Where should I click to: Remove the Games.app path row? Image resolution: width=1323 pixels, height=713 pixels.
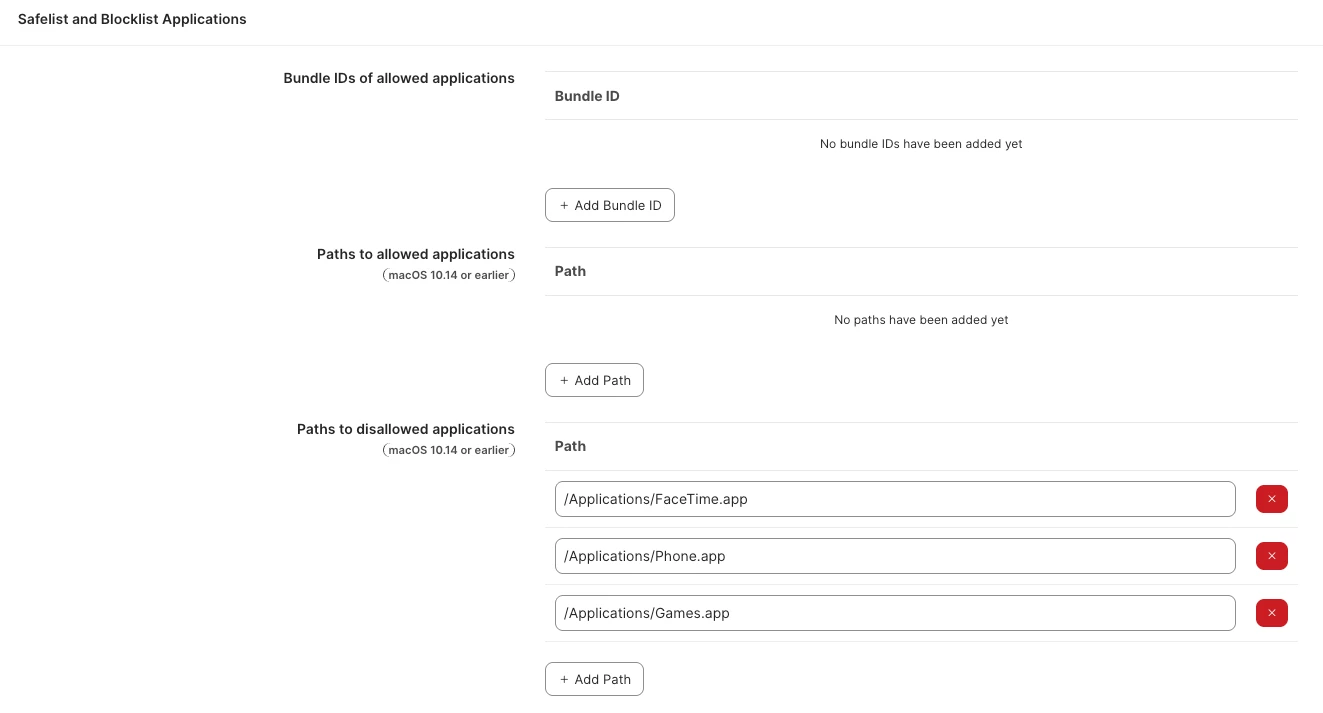(1271, 613)
